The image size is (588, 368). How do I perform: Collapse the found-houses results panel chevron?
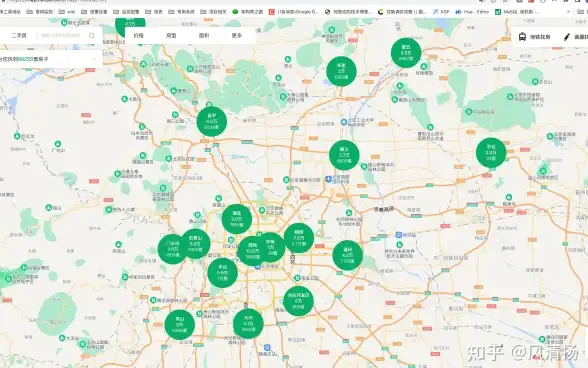pyautogui.click(x=94, y=59)
